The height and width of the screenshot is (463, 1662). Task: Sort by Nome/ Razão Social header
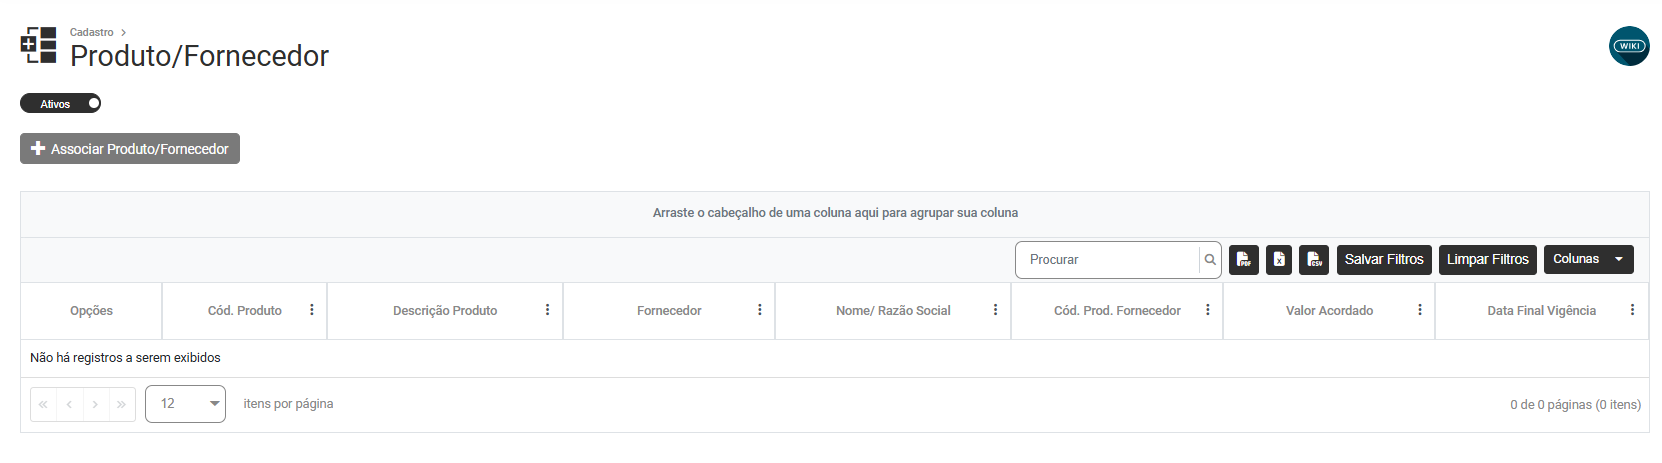[893, 311]
